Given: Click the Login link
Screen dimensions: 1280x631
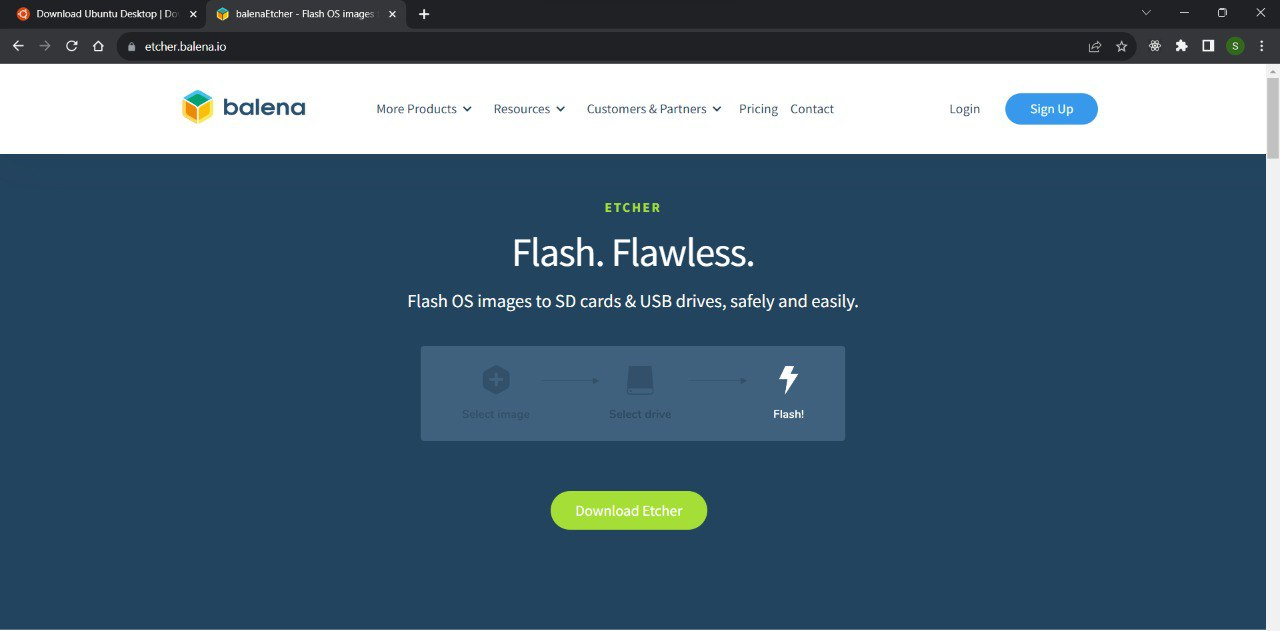Looking at the screenshot, I should tap(964, 109).
